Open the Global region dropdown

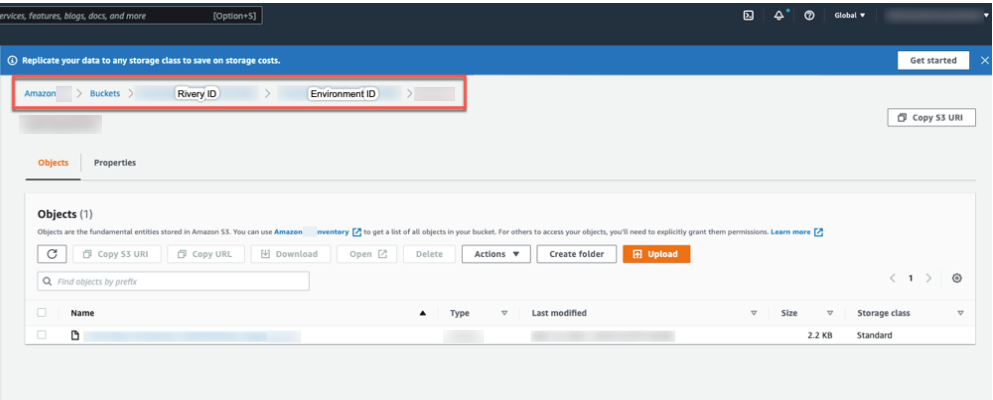850,16
